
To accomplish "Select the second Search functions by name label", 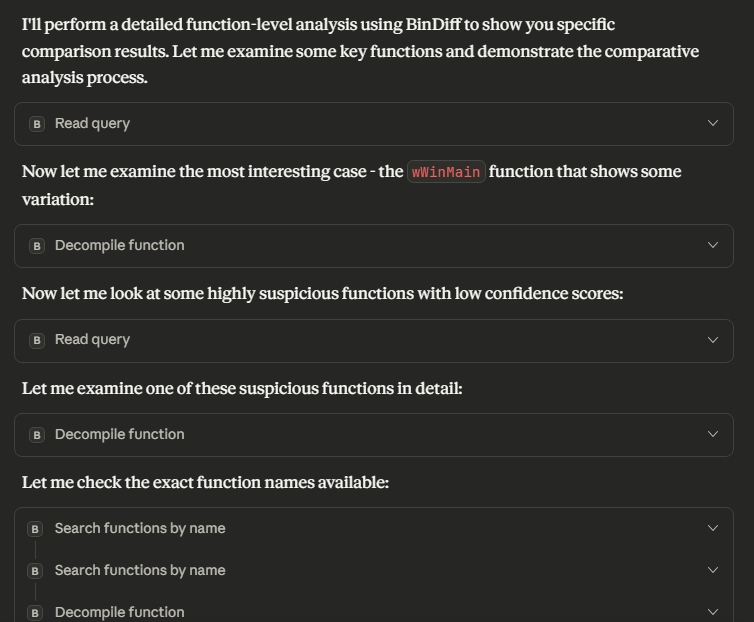I will click(140, 571).
